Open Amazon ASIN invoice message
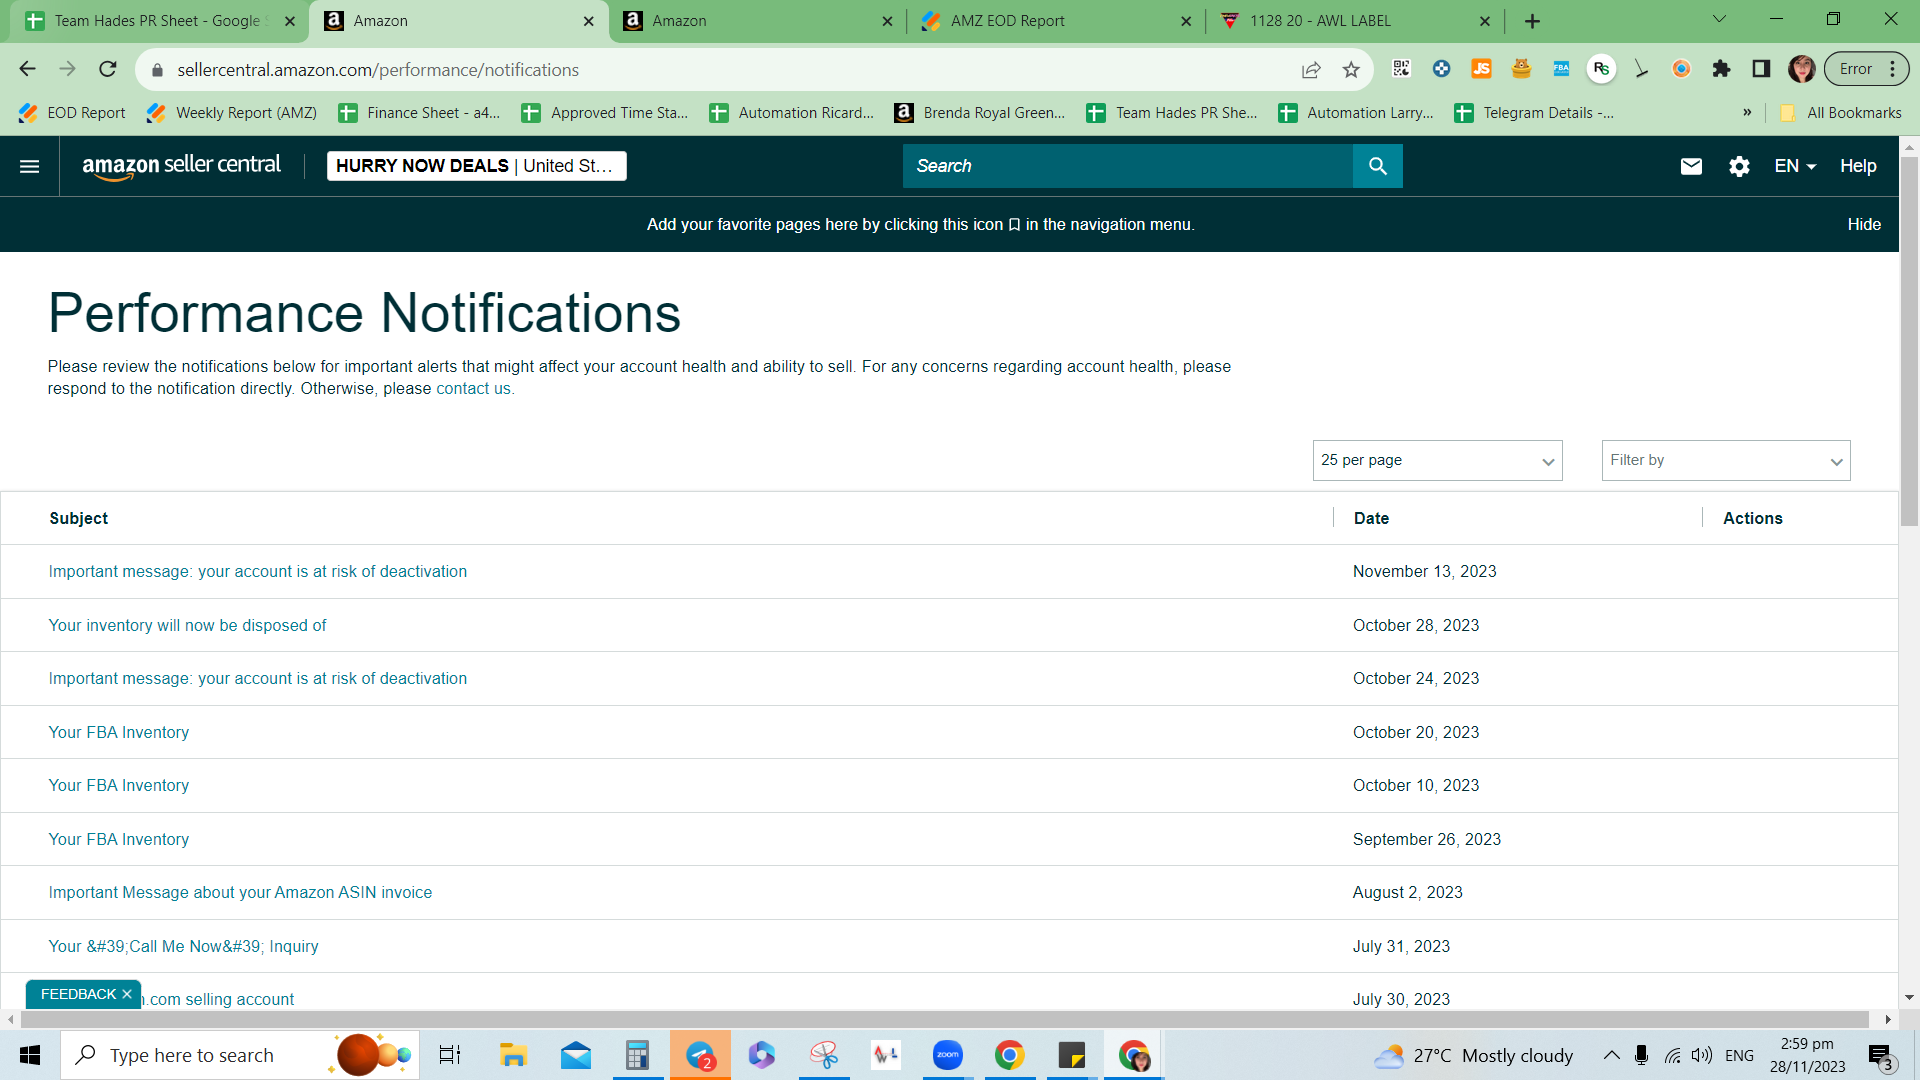The image size is (1920, 1080). (x=240, y=892)
